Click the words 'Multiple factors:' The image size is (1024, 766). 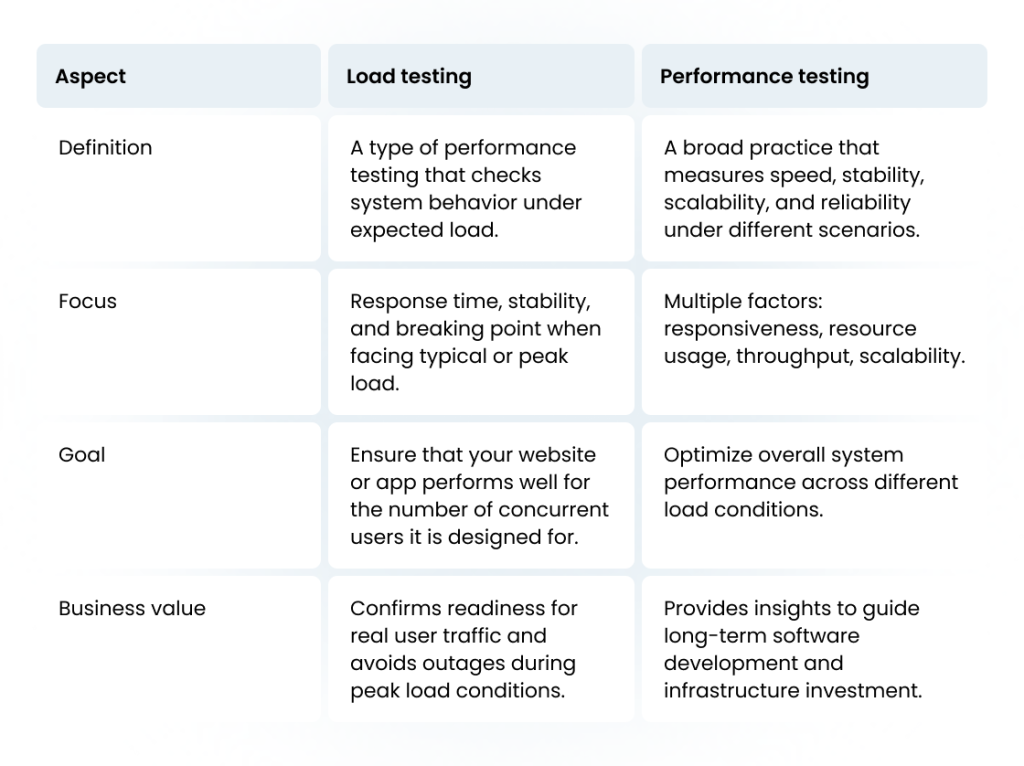(742, 301)
